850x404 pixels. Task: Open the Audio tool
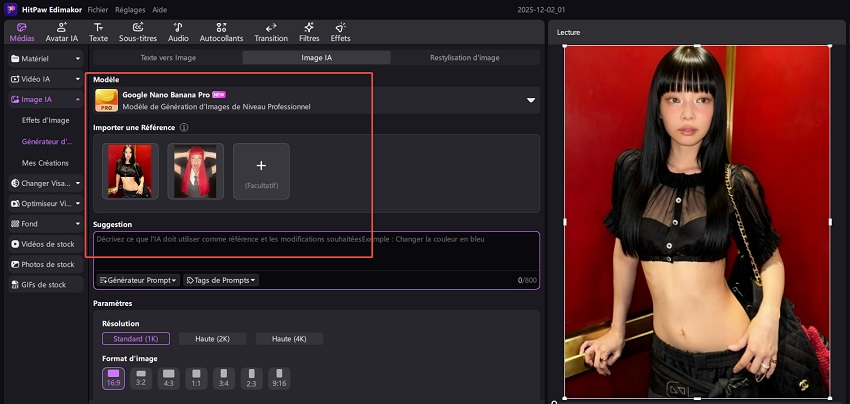(178, 32)
